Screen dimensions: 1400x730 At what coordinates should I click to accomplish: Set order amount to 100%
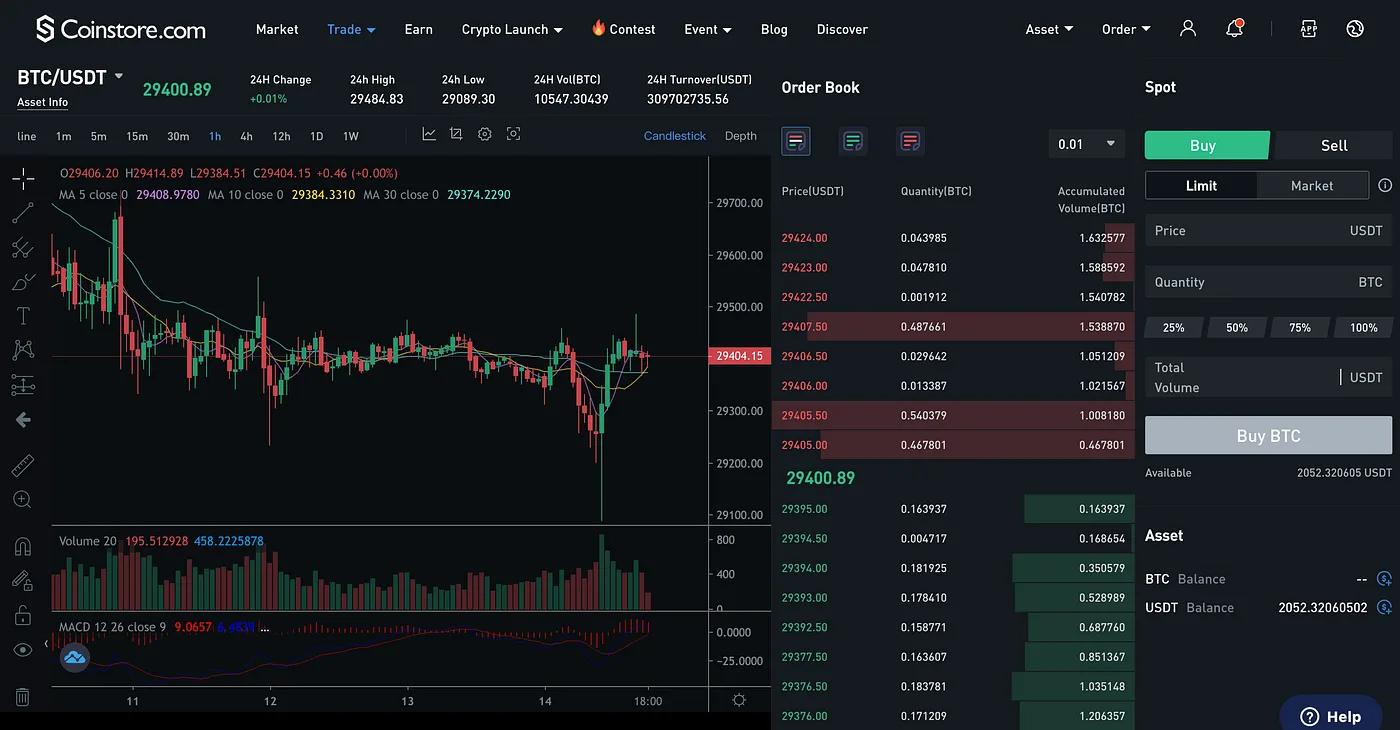[1363, 327]
